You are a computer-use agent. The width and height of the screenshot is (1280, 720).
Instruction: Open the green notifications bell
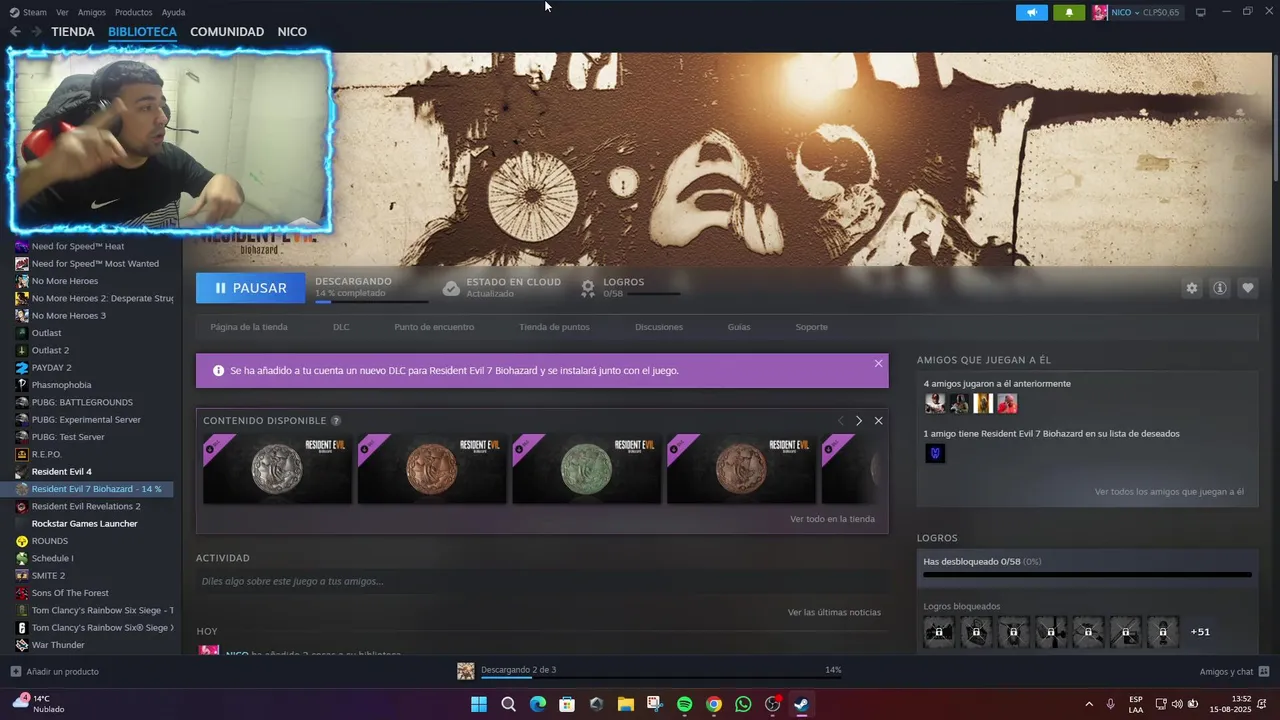click(x=1069, y=12)
